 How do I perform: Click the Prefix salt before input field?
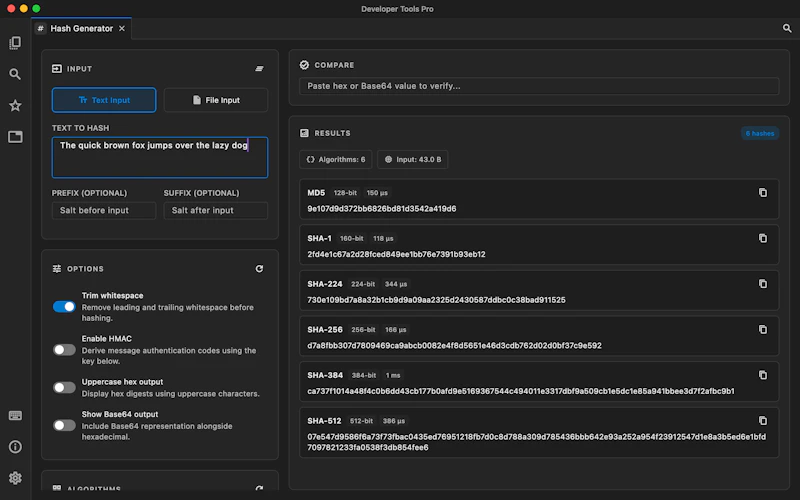point(104,210)
